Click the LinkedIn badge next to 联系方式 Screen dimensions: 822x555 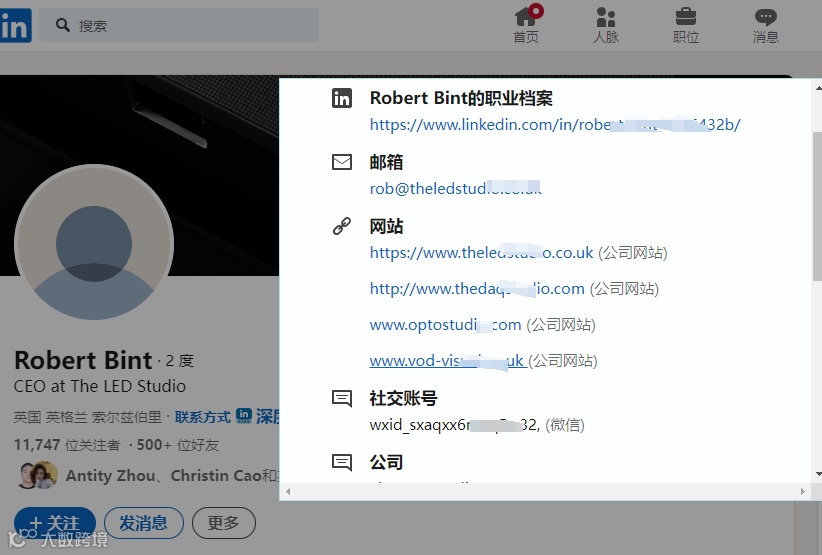pyautogui.click(x=244, y=415)
